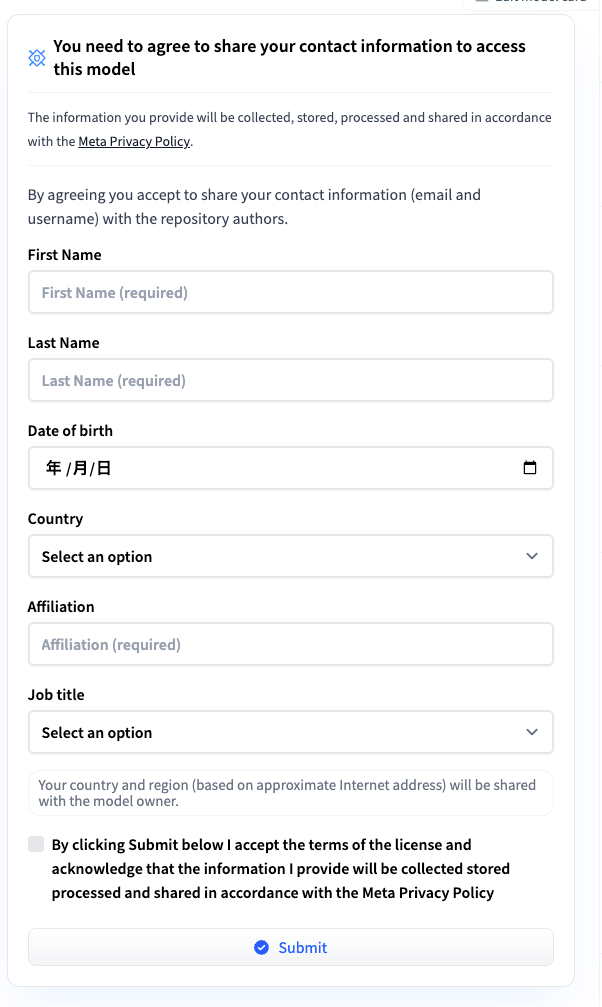Click the gated model icon beside the heading
The image size is (602, 1007).
tap(37, 58)
